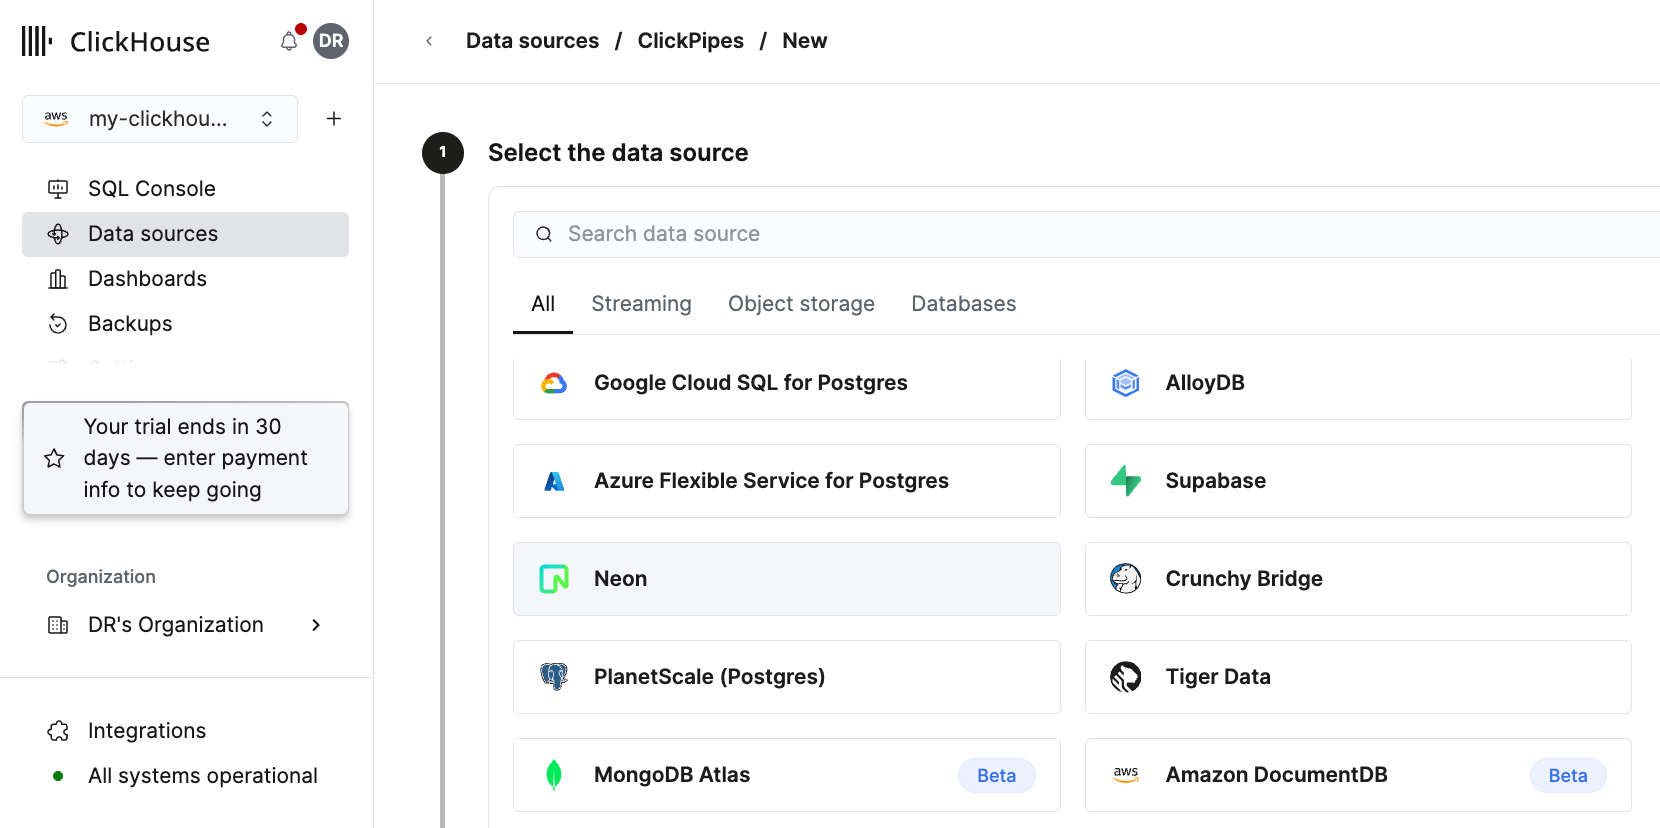Click Beta badge on MongoDB Atlas

tap(996, 775)
